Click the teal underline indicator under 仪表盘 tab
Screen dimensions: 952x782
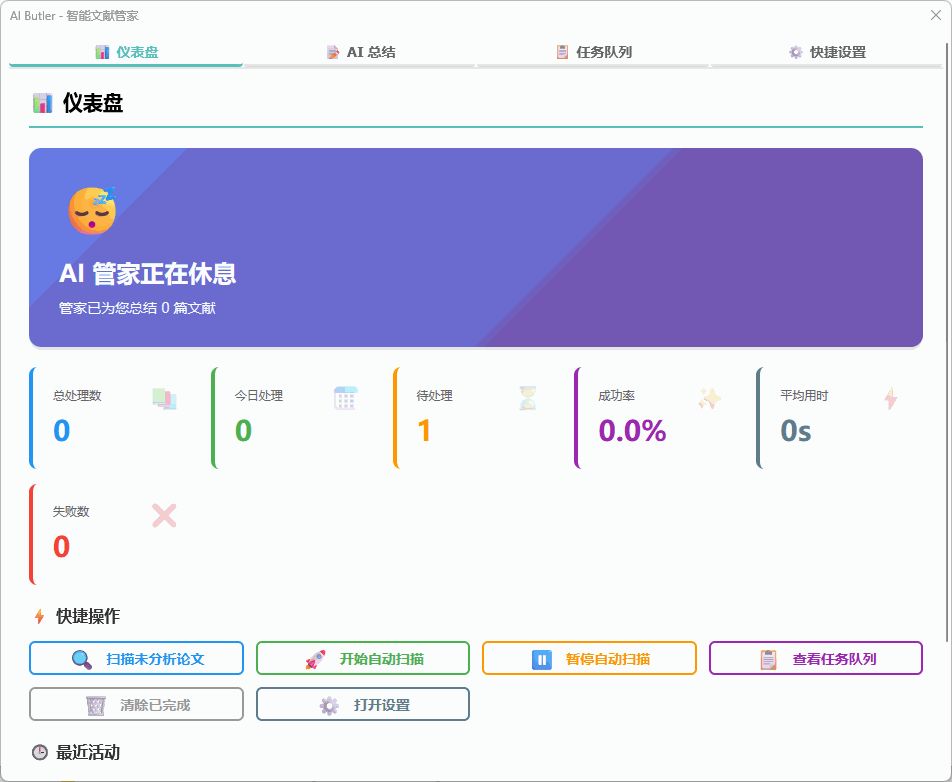pyautogui.click(x=125, y=68)
